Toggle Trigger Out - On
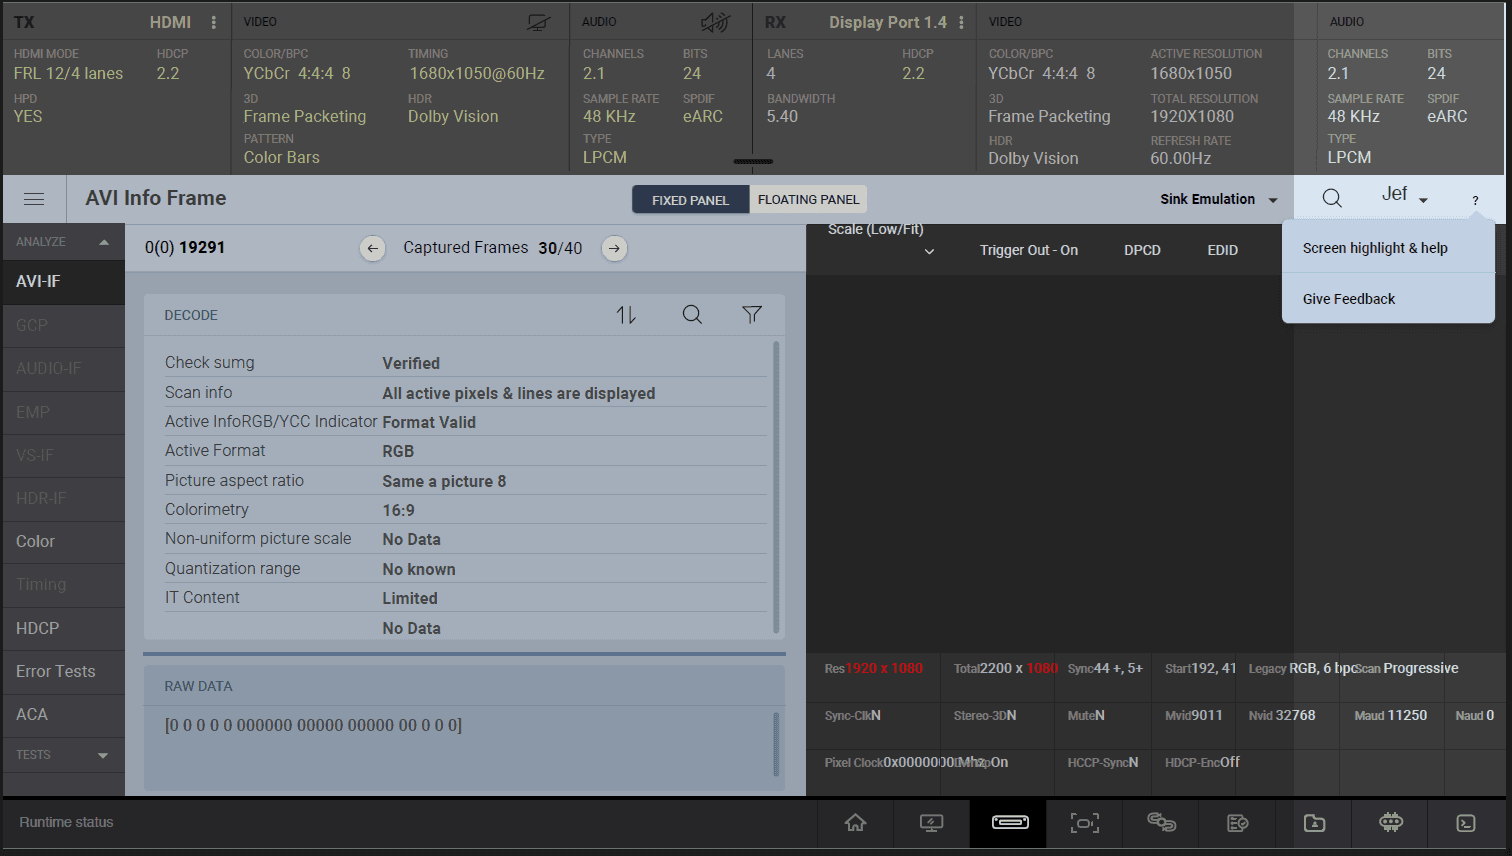This screenshot has height=856, width=1512. point(1029,250)
